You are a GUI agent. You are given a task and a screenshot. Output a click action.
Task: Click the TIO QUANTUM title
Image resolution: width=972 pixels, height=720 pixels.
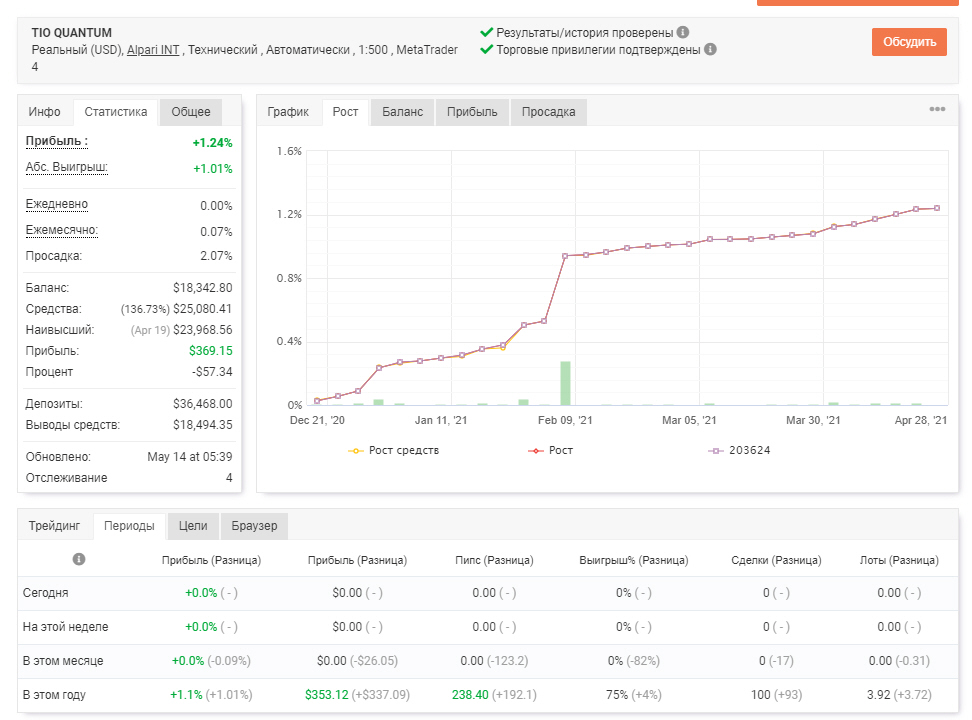(x=72, y=33)
